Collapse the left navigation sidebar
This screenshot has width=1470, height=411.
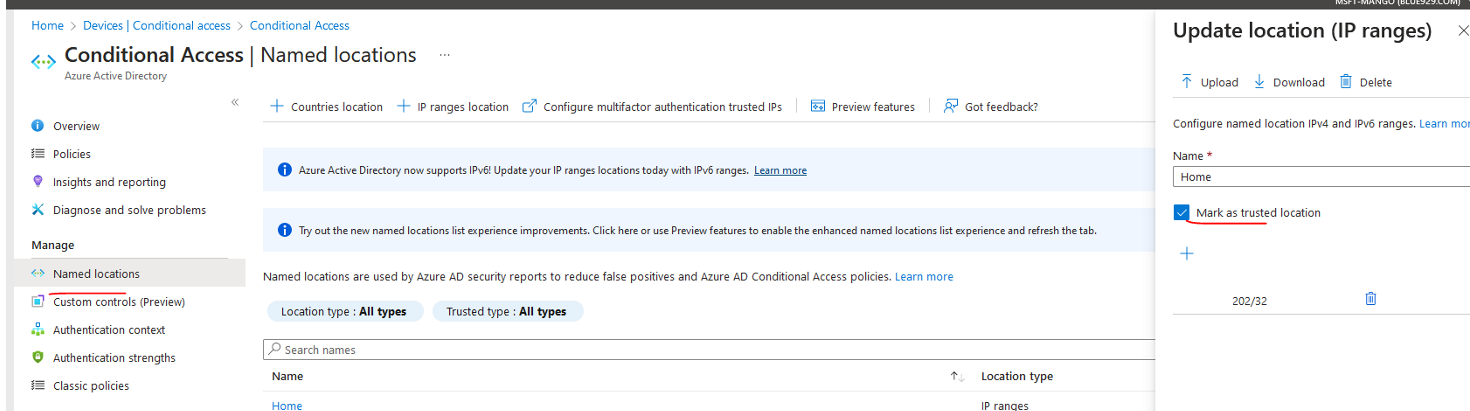pos(235,102)
